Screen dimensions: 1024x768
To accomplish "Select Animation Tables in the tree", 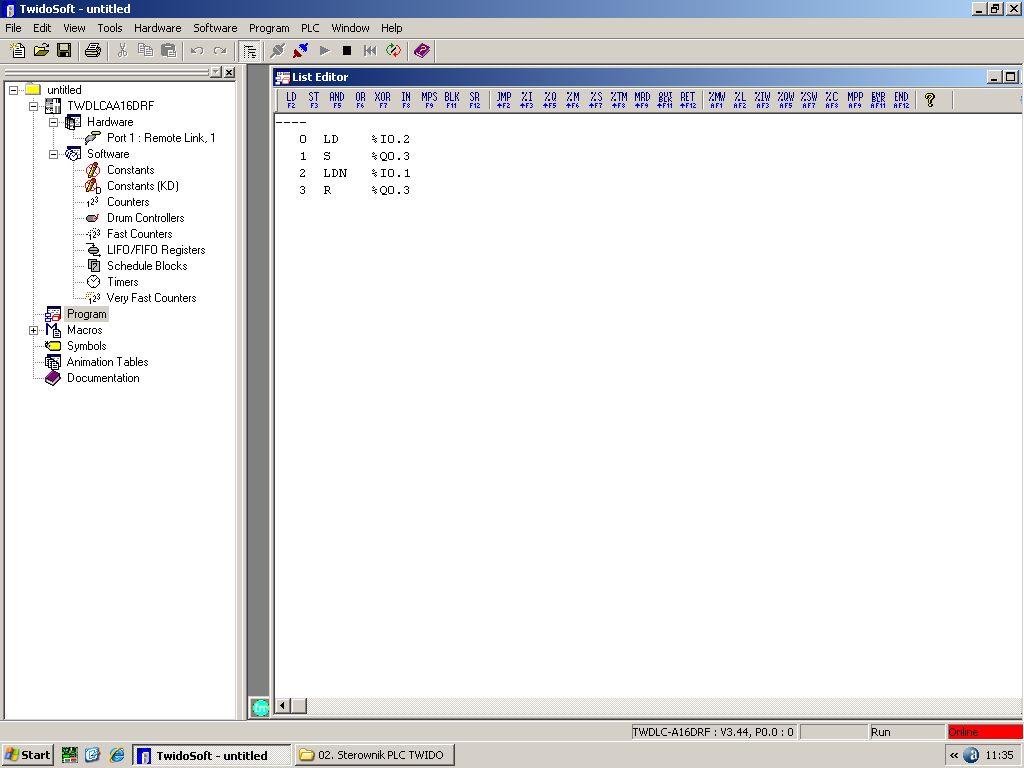I will (x=107, y=362).
